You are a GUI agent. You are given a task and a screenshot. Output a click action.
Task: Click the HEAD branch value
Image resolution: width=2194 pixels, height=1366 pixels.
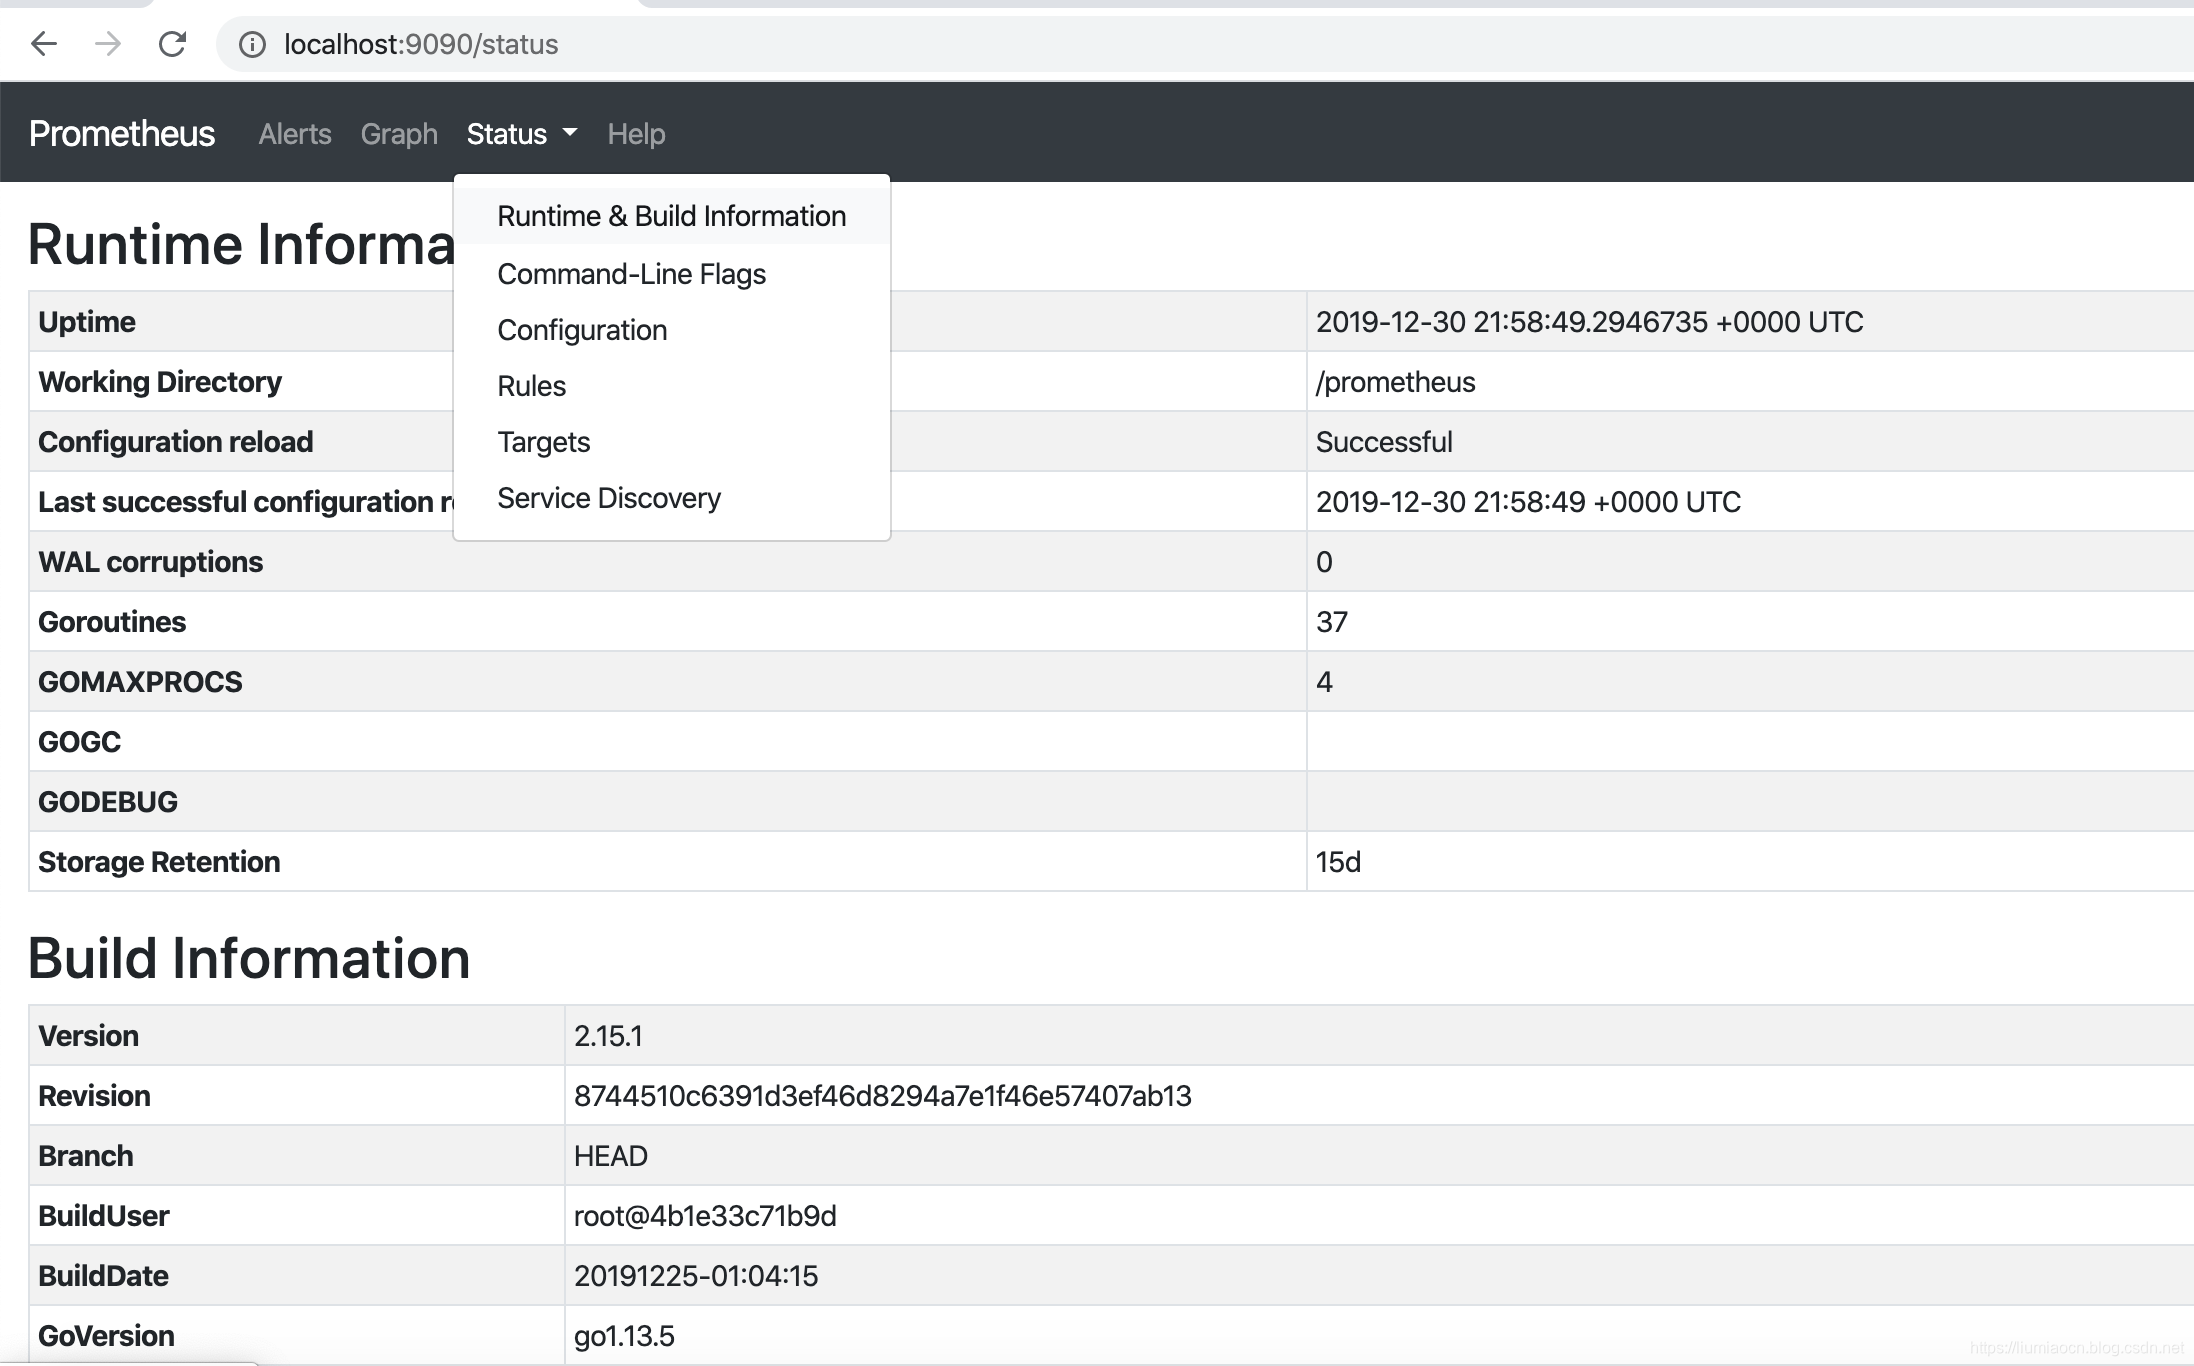(x=611, y=1156)
